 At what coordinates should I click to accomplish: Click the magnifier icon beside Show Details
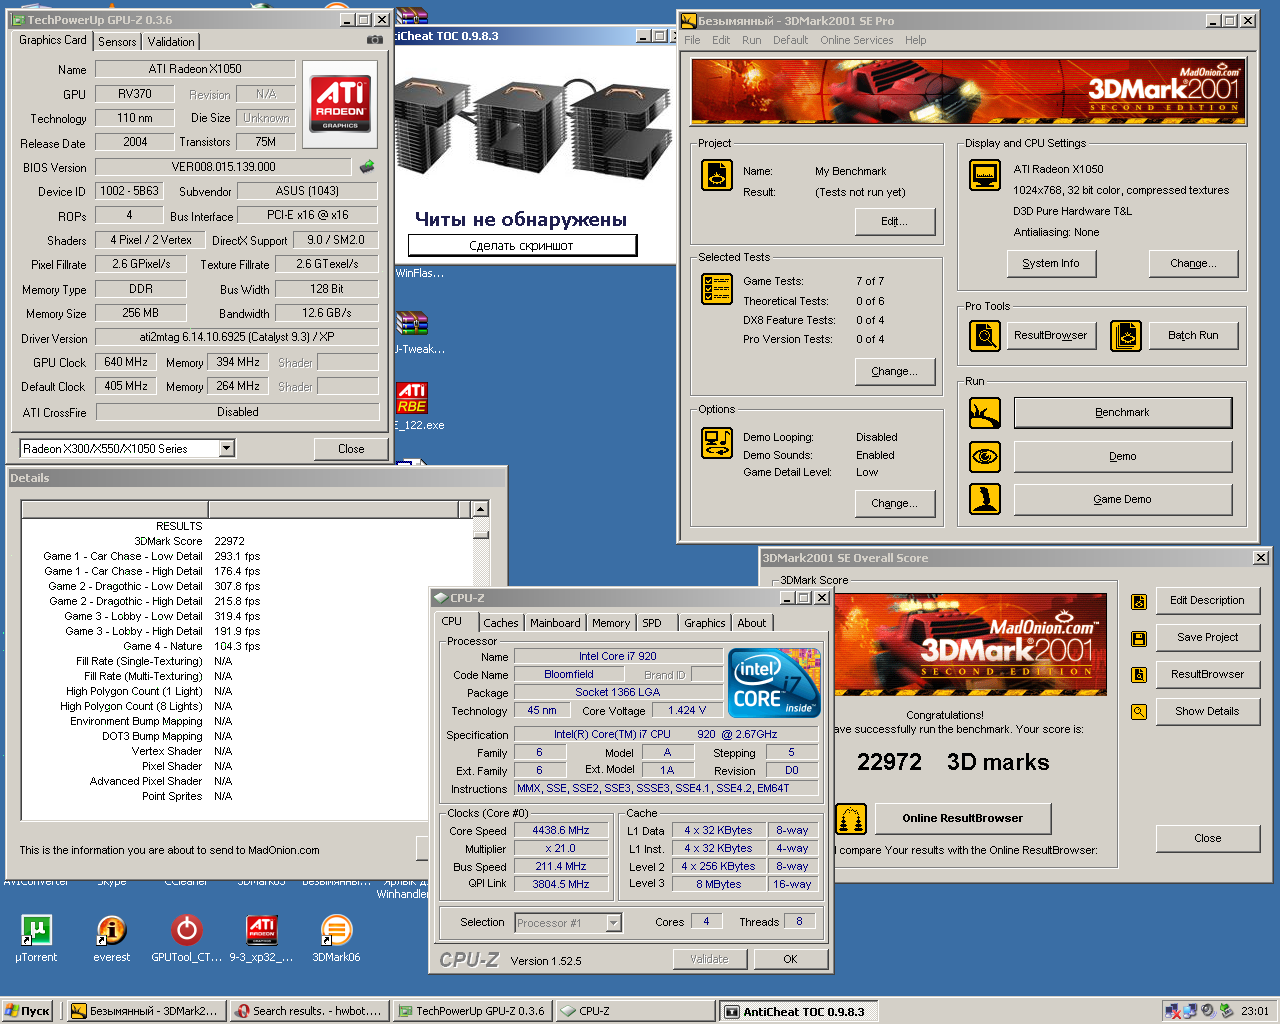tap(1139, 712)
